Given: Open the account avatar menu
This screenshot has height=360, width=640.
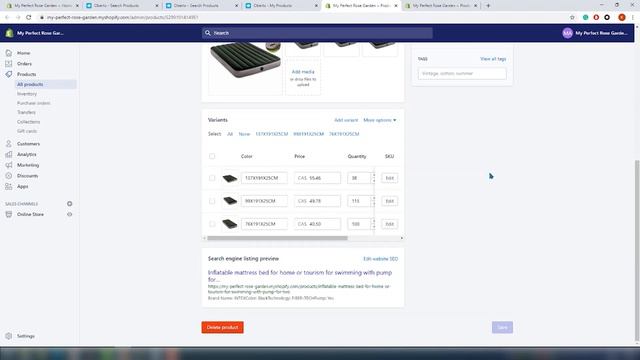Looking at the screenshot, I should [567, 33].
